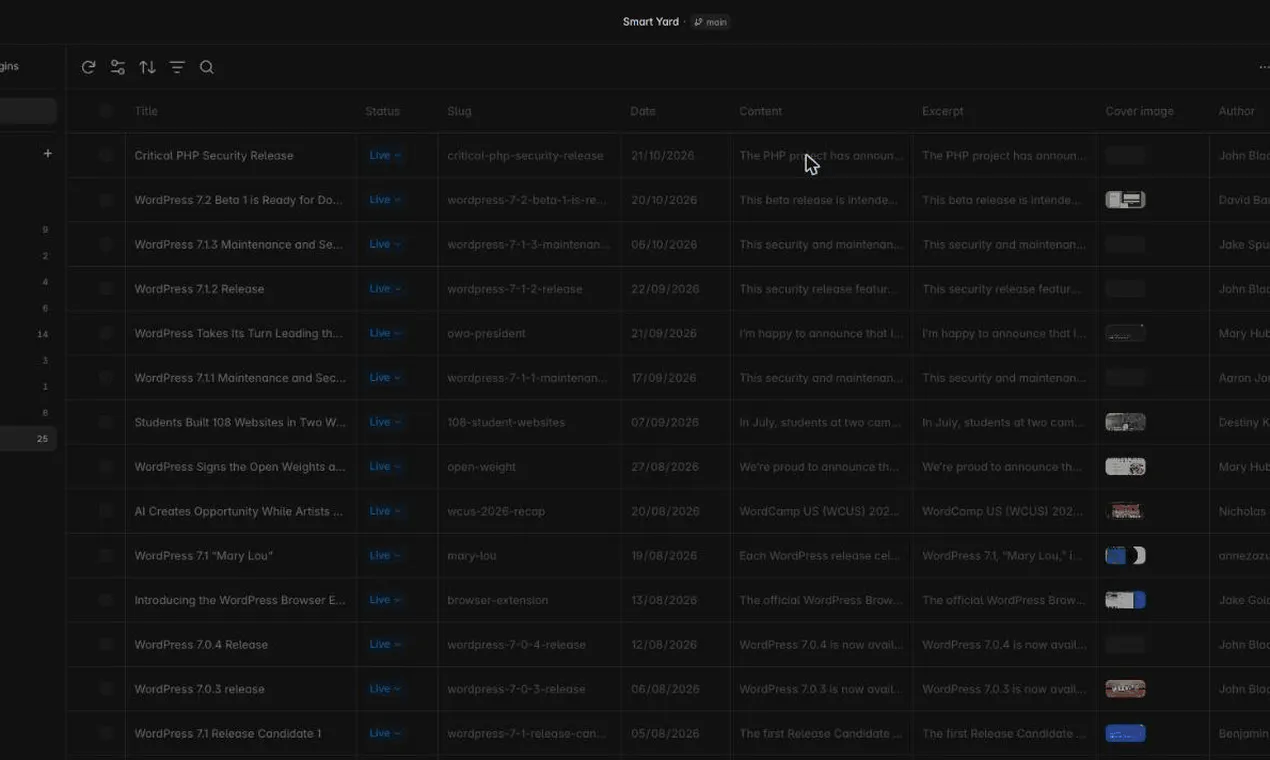Click content cell "I'm happy to announce that"
1270x760 pixels.
tap(821, 333)
